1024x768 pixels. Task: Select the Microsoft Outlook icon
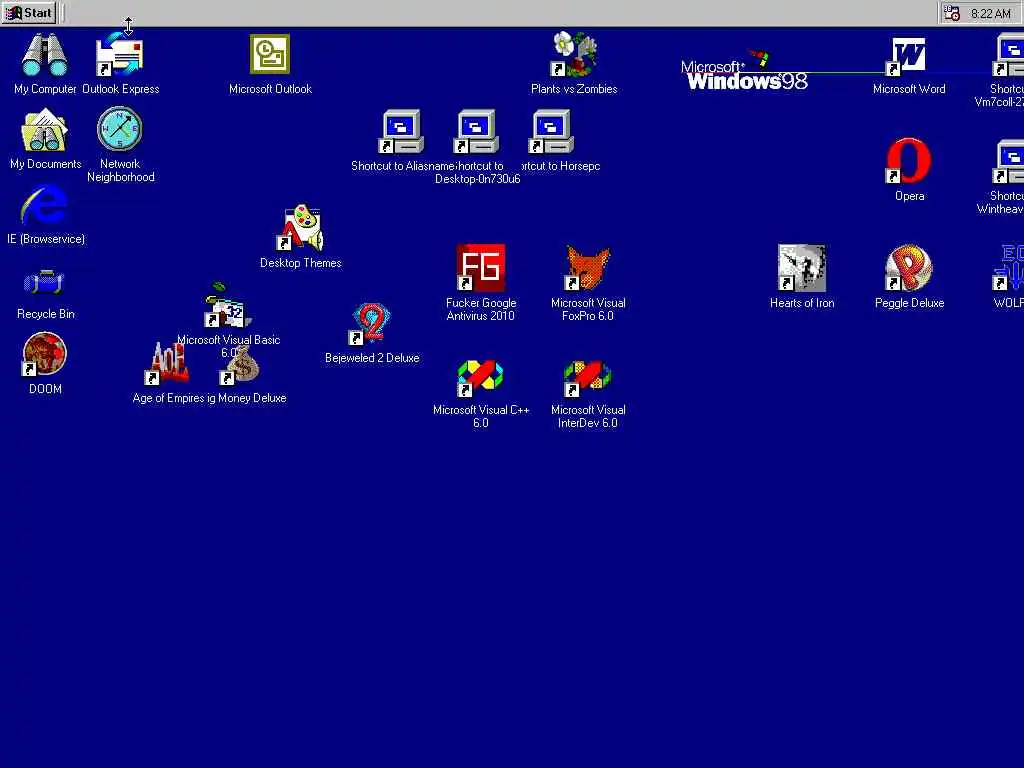270,54
